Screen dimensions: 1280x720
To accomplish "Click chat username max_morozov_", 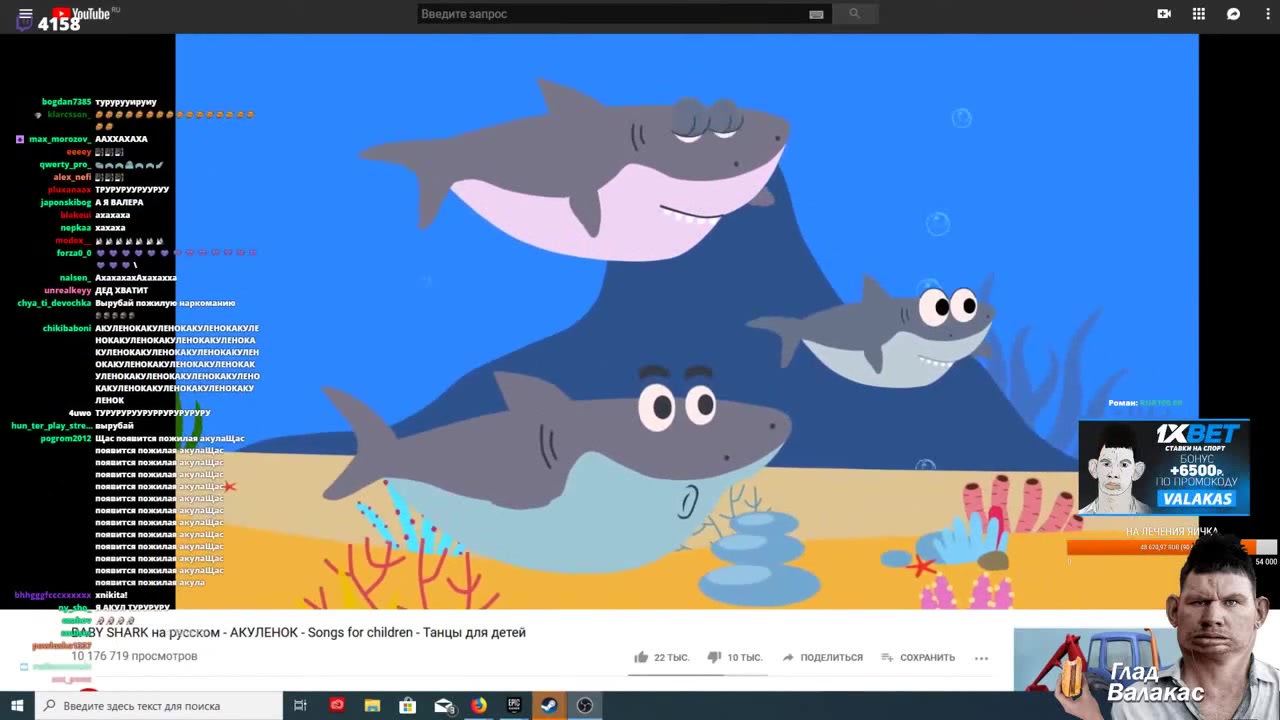I will 60,139.
